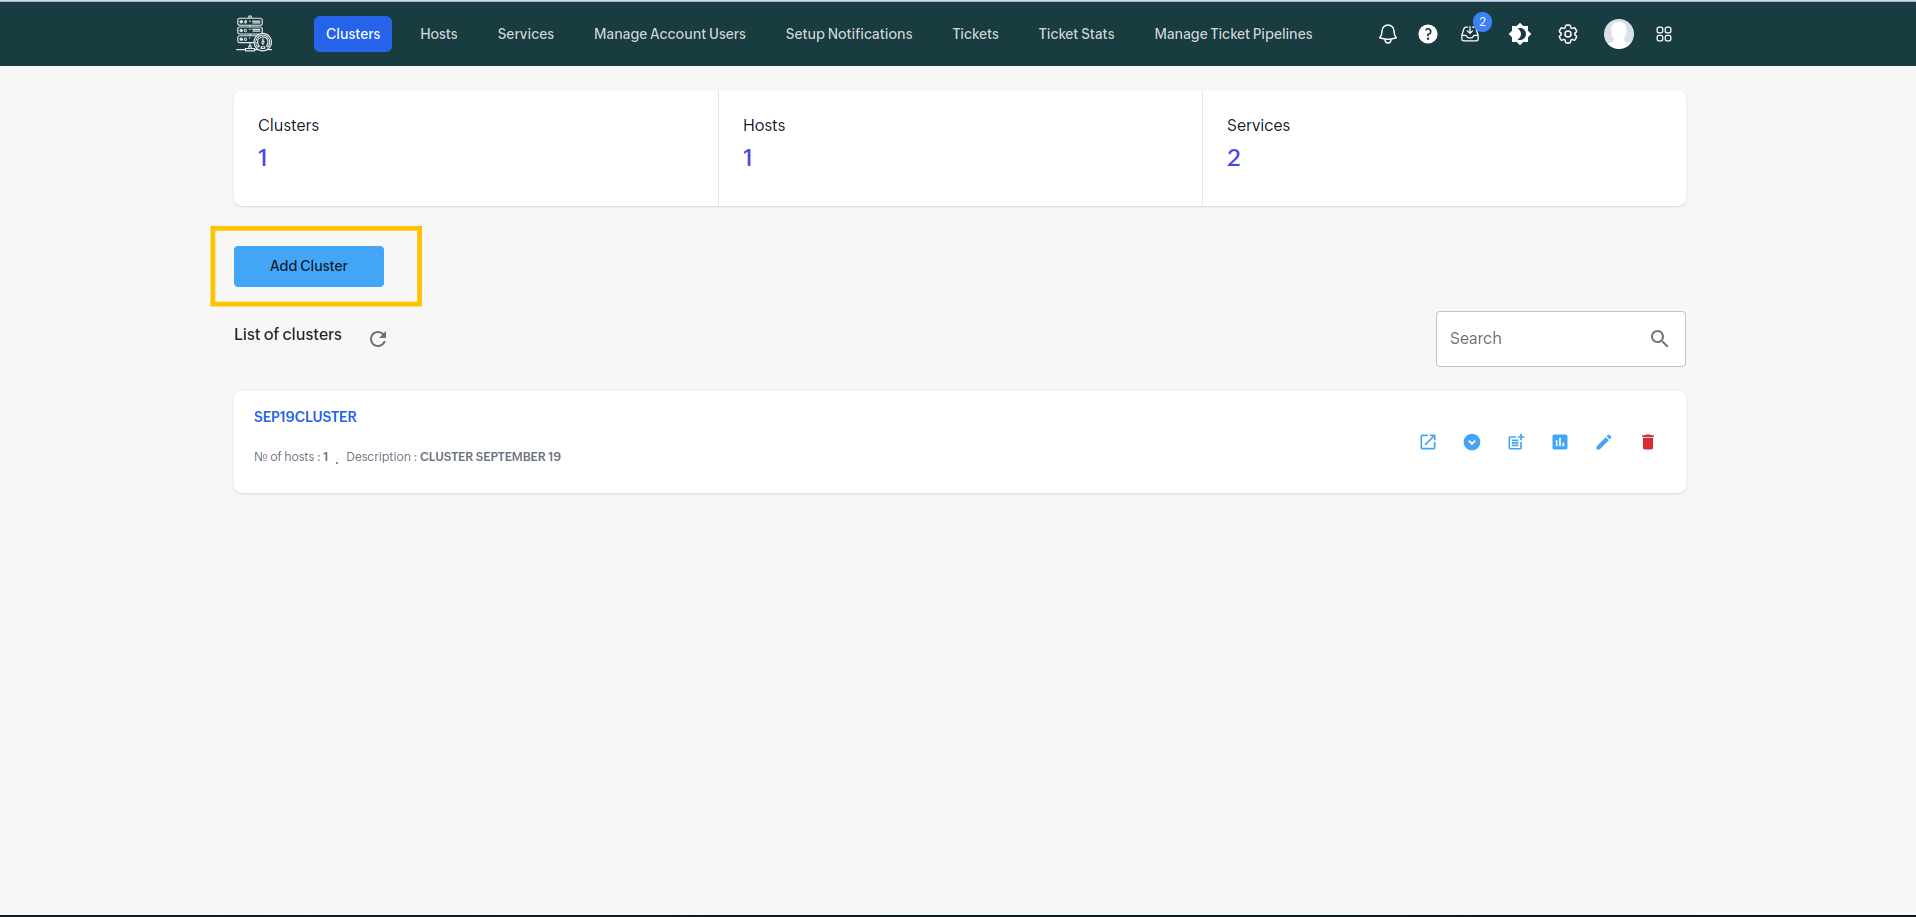Open Setup Notifications
Screen dimensions: 1916x917
click(849, 34)
